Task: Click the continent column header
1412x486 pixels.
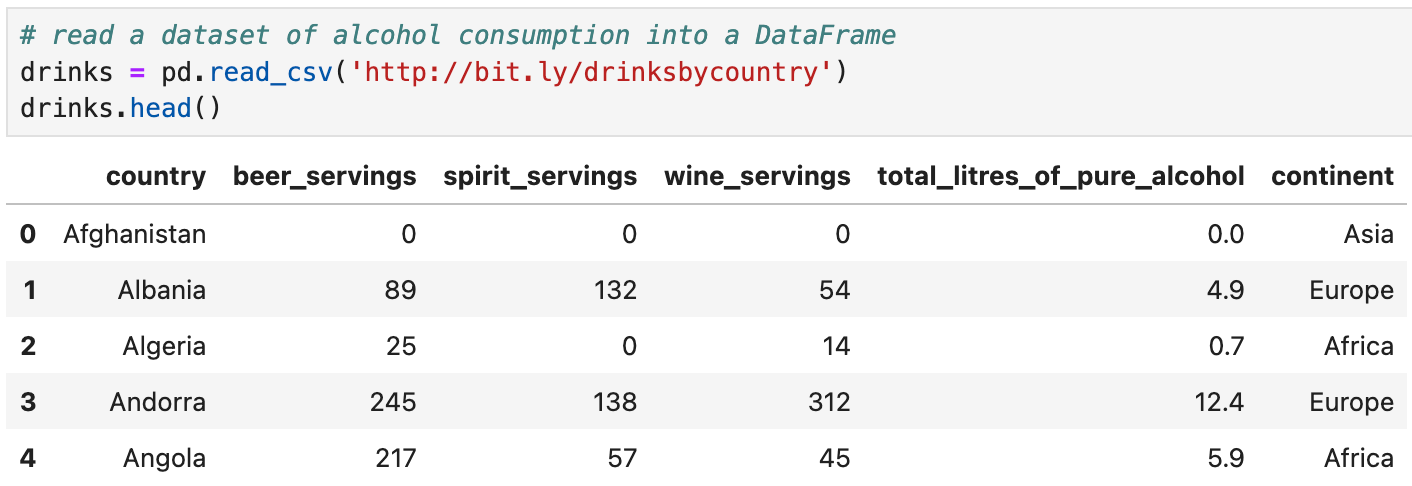Action: (x=1332, y=177)
